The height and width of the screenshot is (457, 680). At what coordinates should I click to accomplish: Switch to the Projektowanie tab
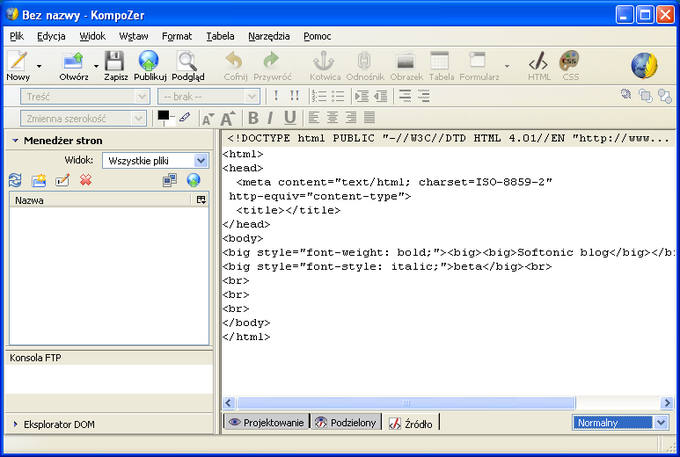click(x=266, y=422)
